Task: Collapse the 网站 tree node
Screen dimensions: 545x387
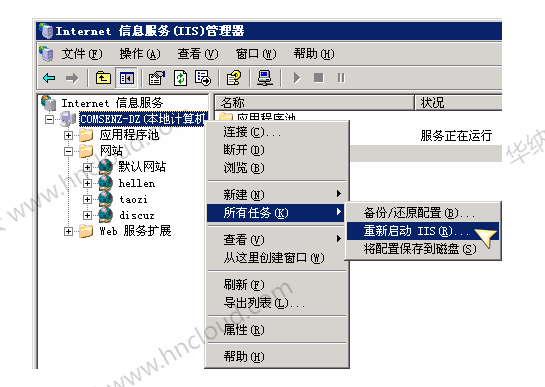Action: [x=68, y=151]
